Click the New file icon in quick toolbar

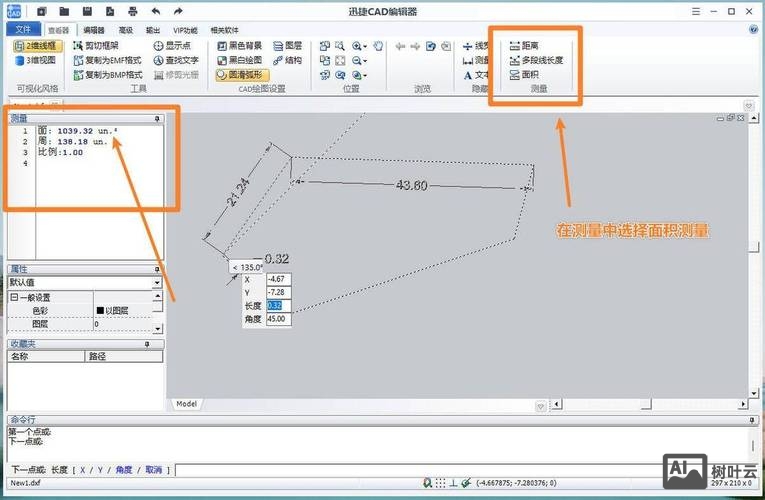click(x=41, y=11)
